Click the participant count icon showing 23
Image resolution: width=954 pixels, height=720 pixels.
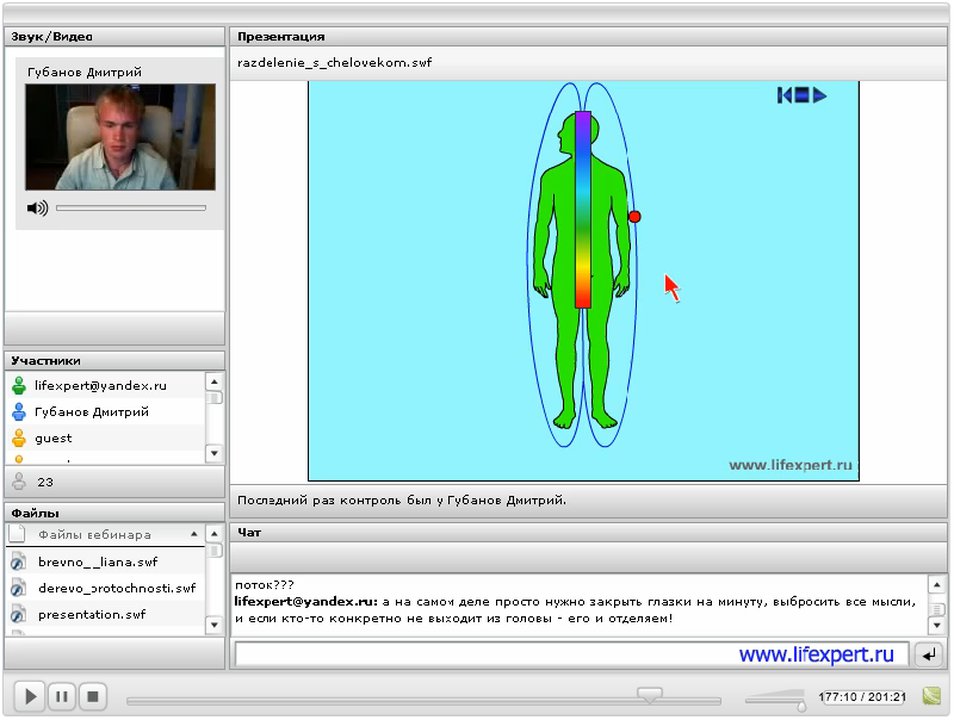pos(19,481)
